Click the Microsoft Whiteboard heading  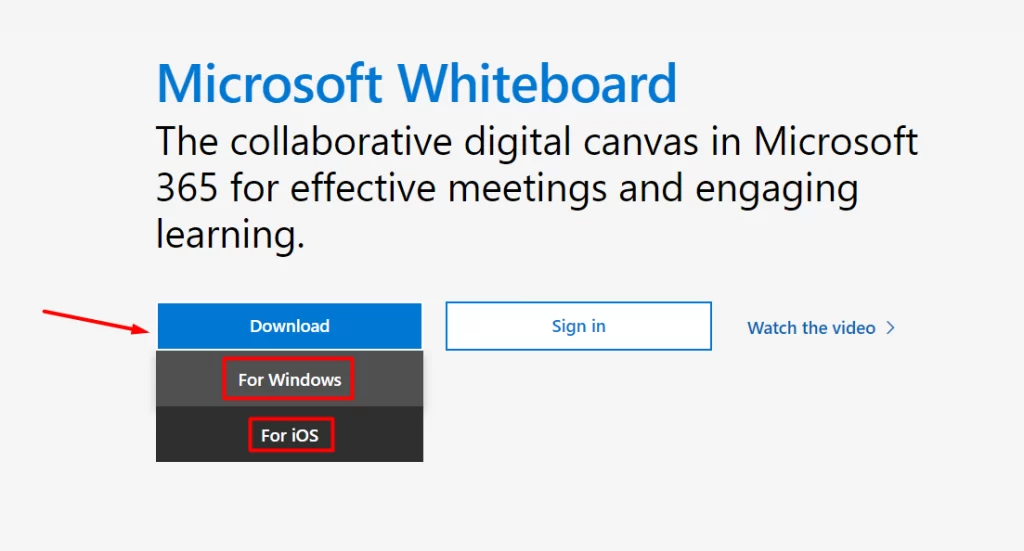pos(416,84)
